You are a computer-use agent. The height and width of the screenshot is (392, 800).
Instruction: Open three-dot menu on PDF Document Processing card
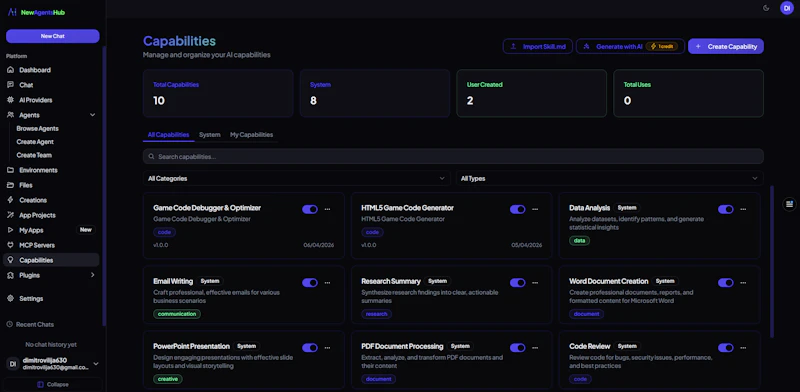click(x=535, y=348)
